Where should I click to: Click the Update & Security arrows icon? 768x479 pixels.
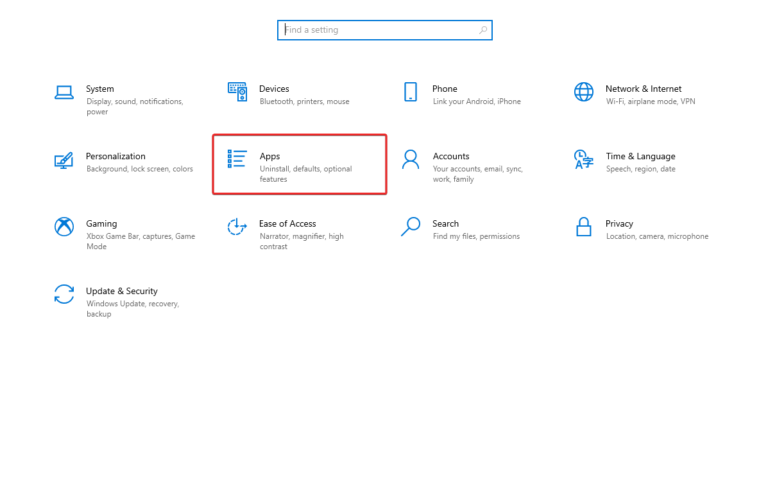[64, 294]
